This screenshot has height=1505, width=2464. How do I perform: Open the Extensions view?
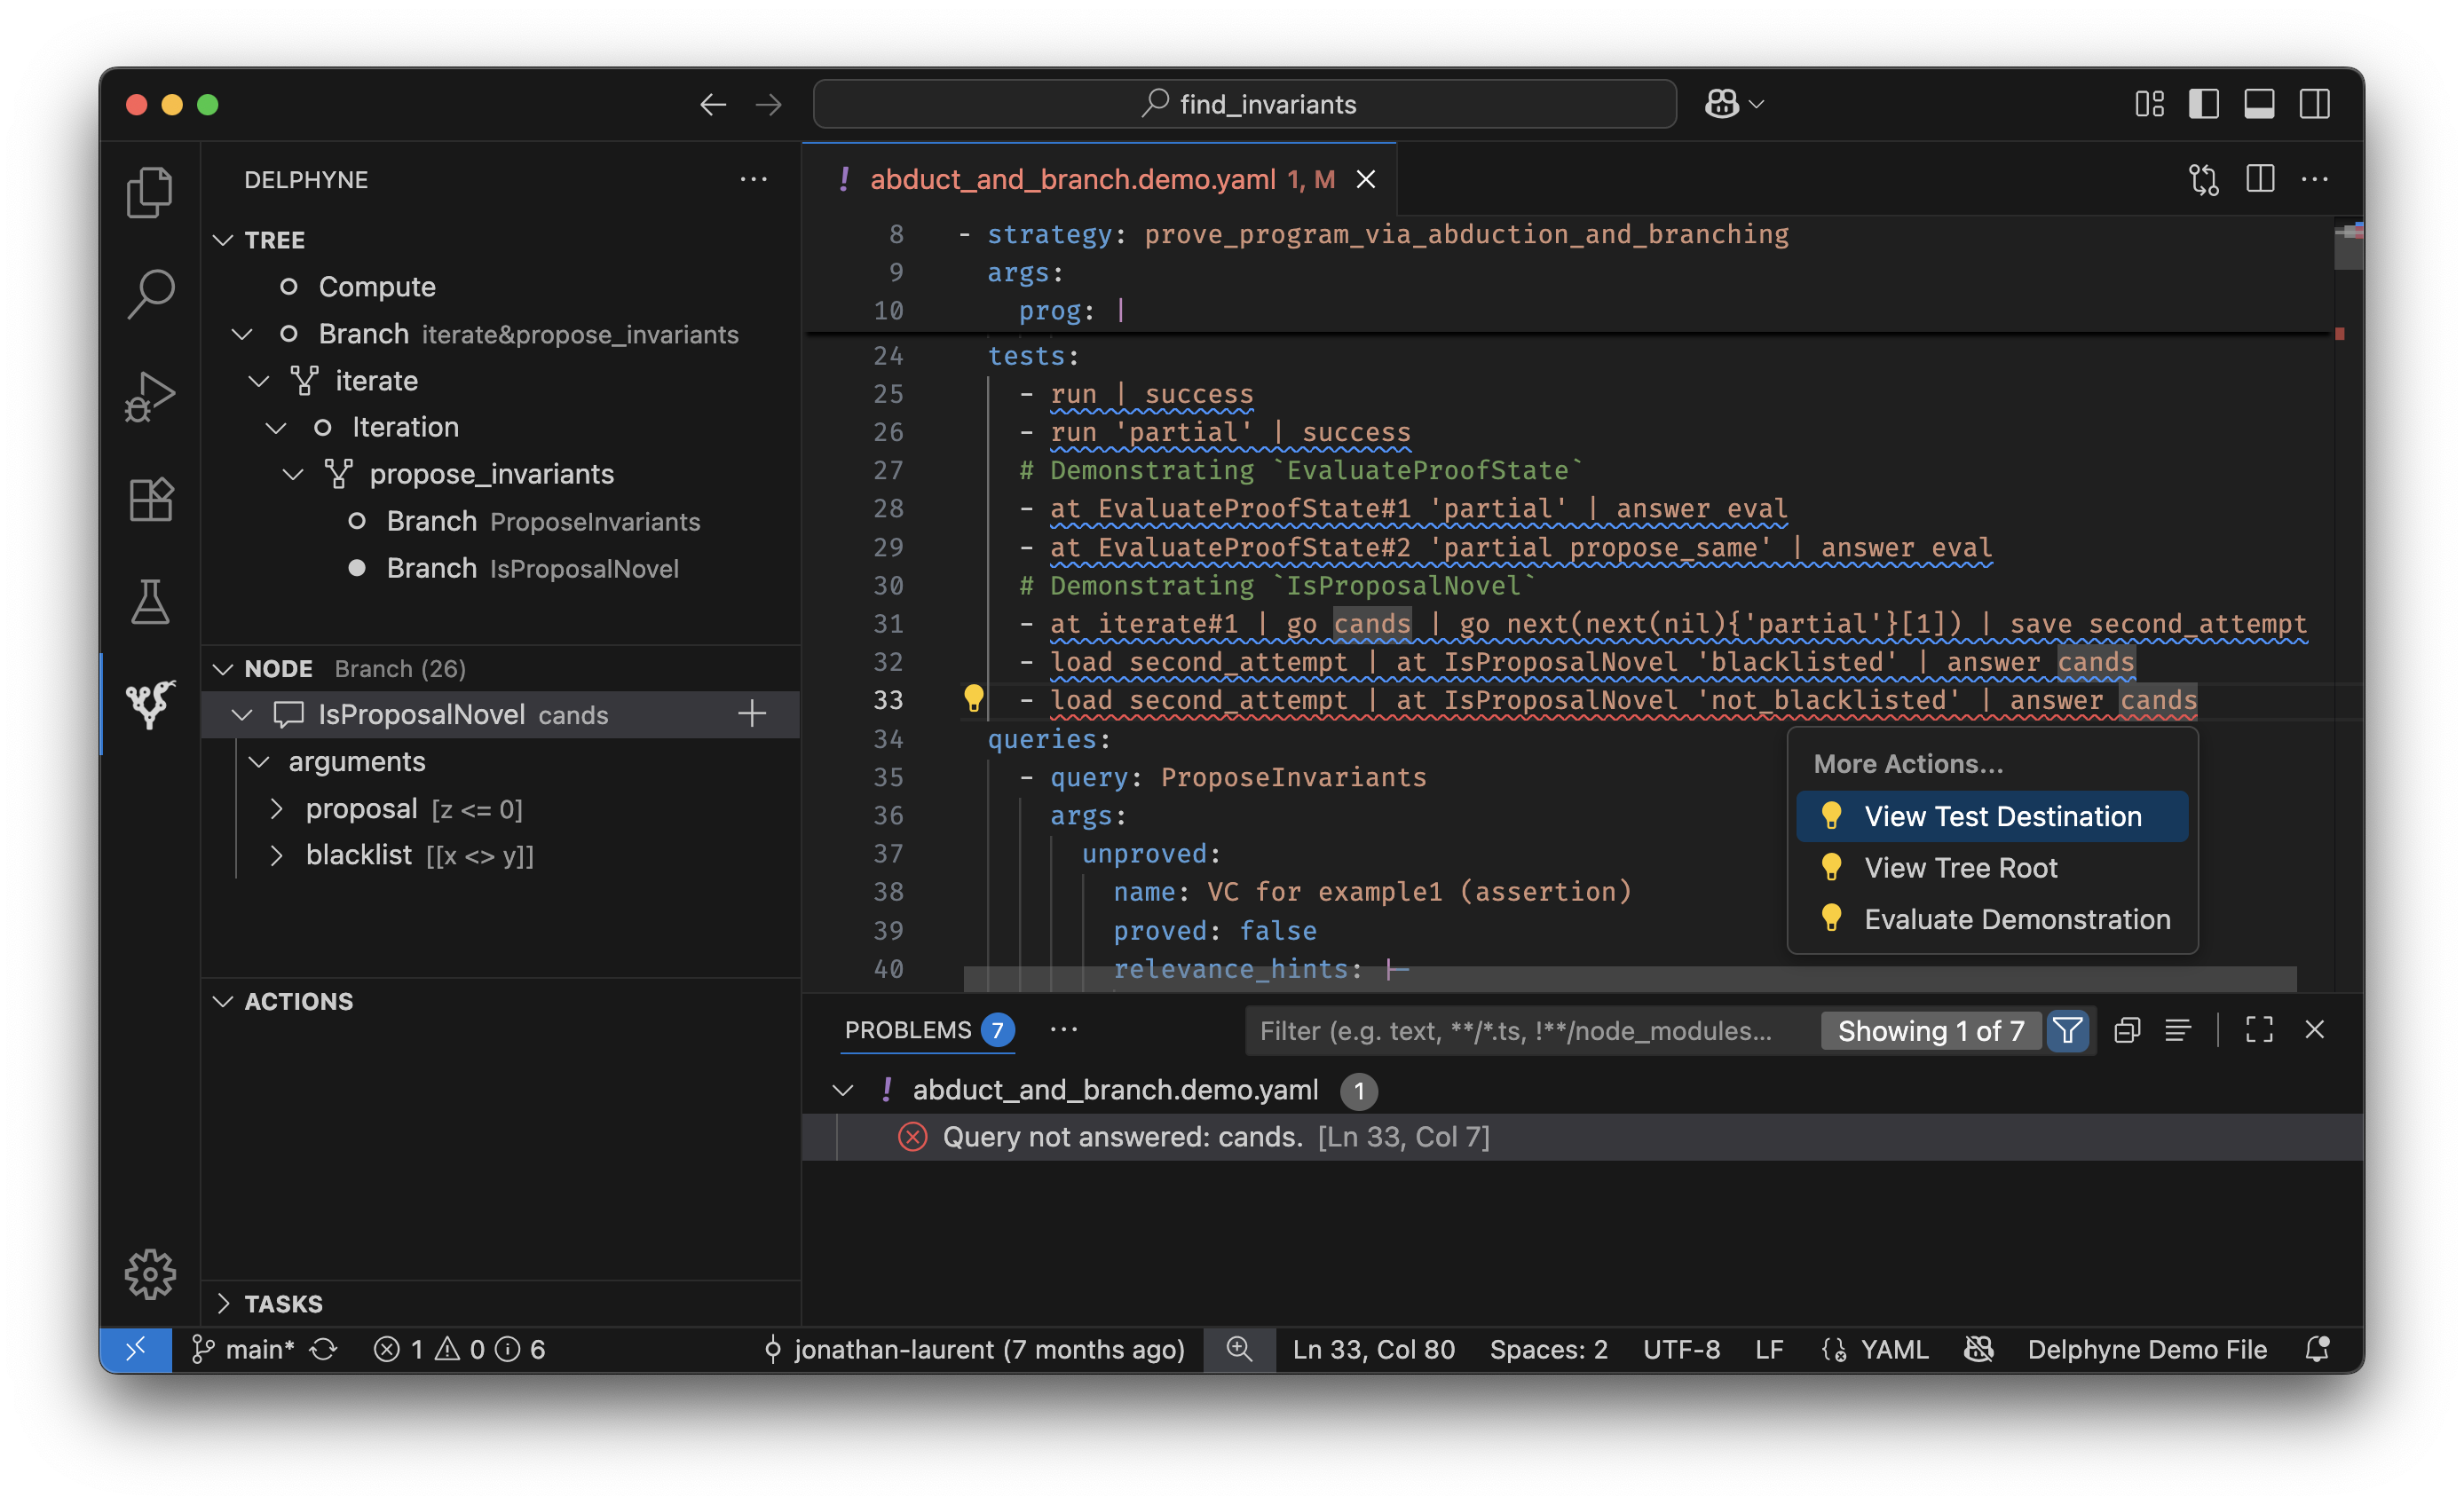[x=149, y=498]
